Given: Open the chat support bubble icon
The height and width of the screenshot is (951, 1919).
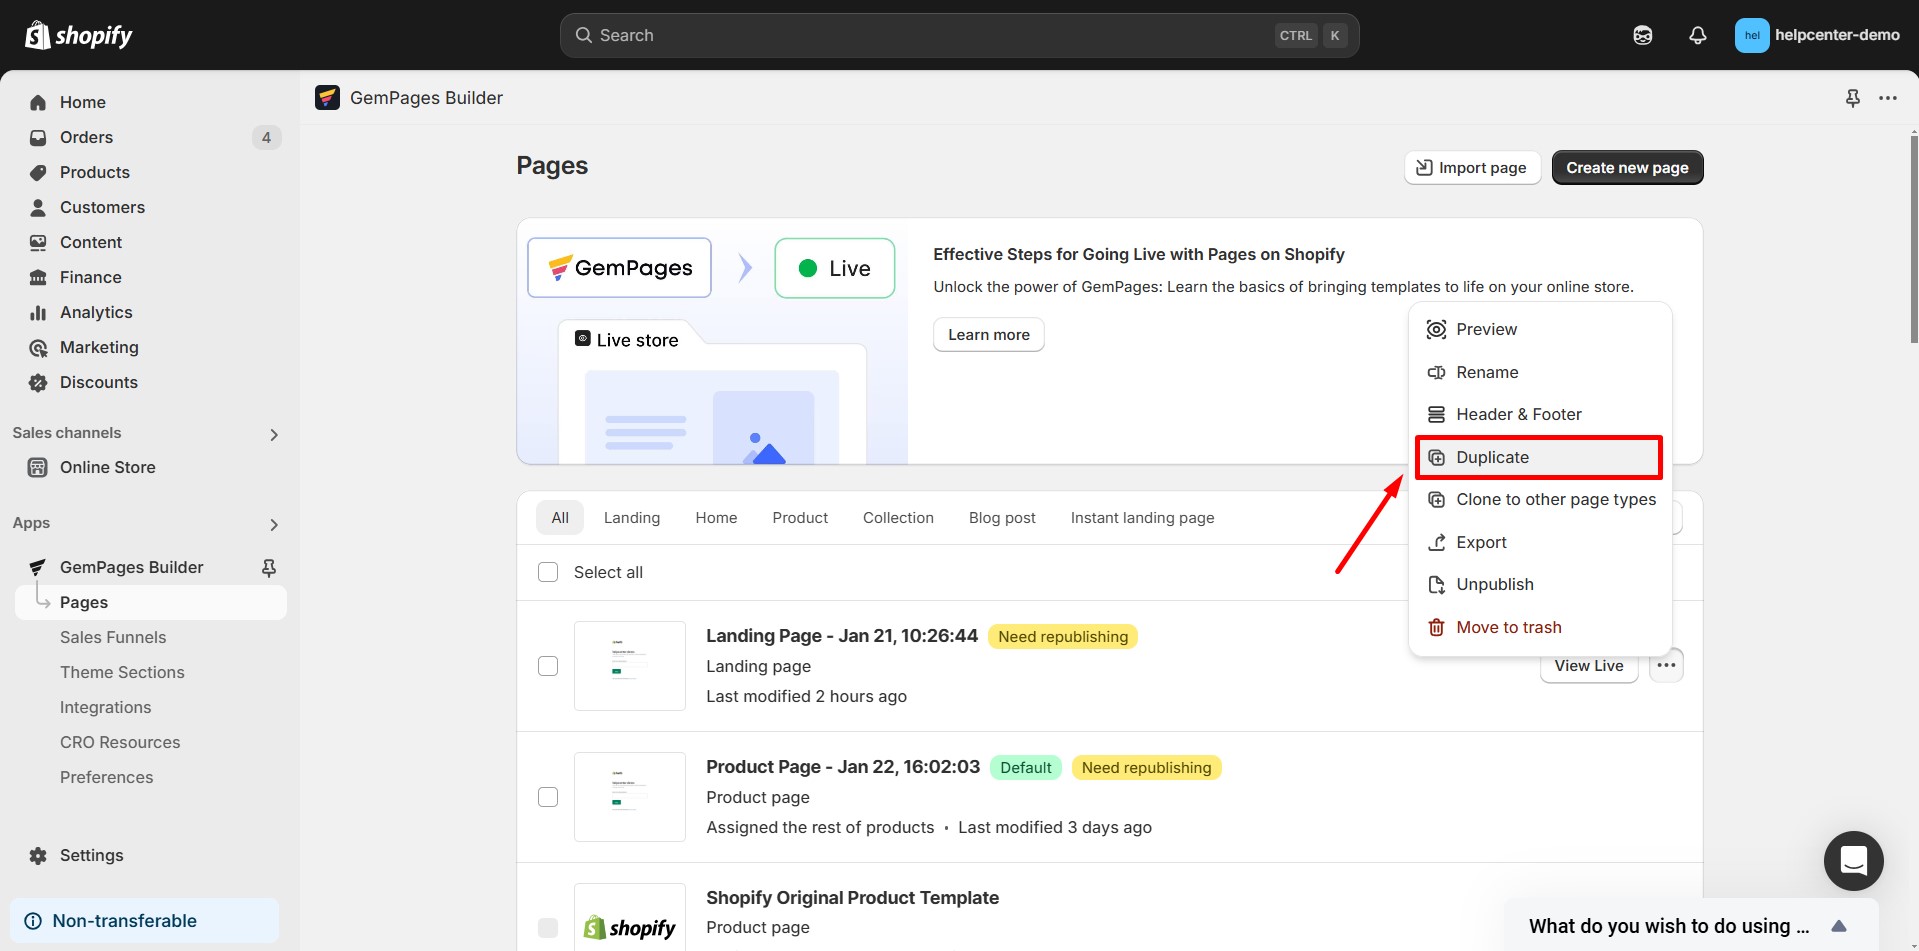Looking at the screenshot, I should [1853, 860].
